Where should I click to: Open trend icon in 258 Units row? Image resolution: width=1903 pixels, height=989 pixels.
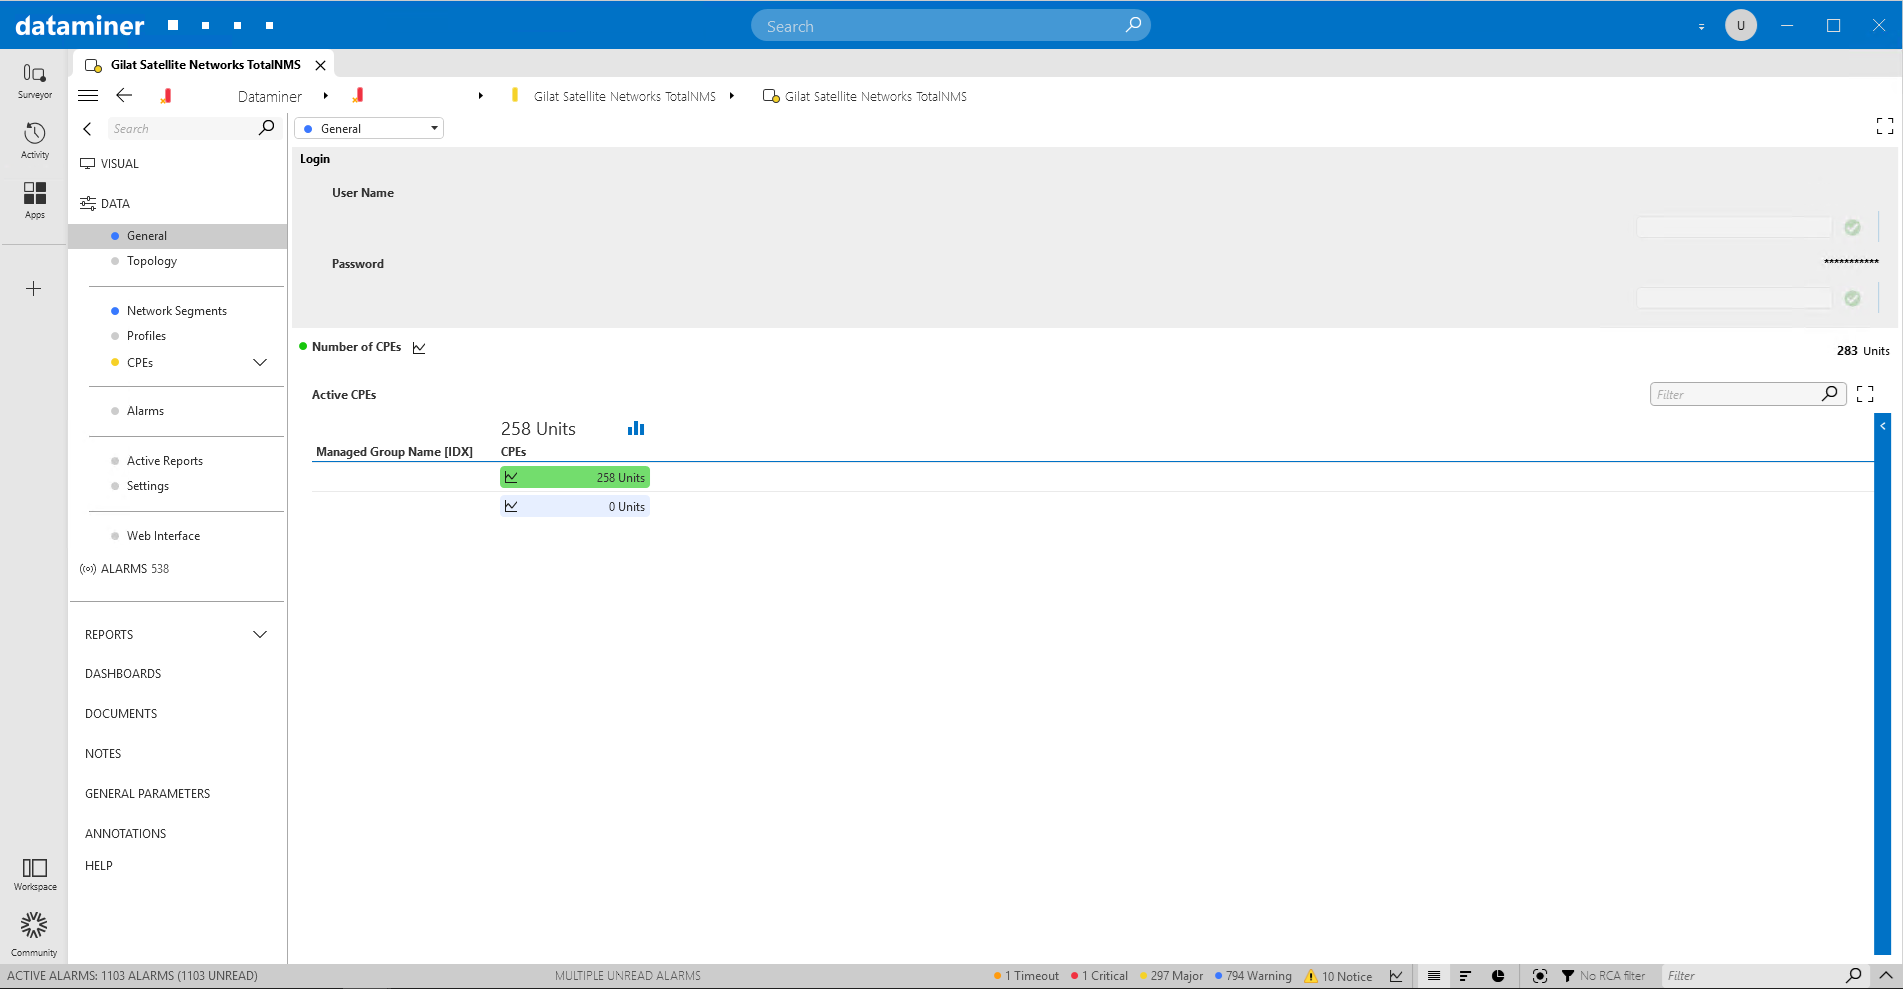[x=511, y=478]
